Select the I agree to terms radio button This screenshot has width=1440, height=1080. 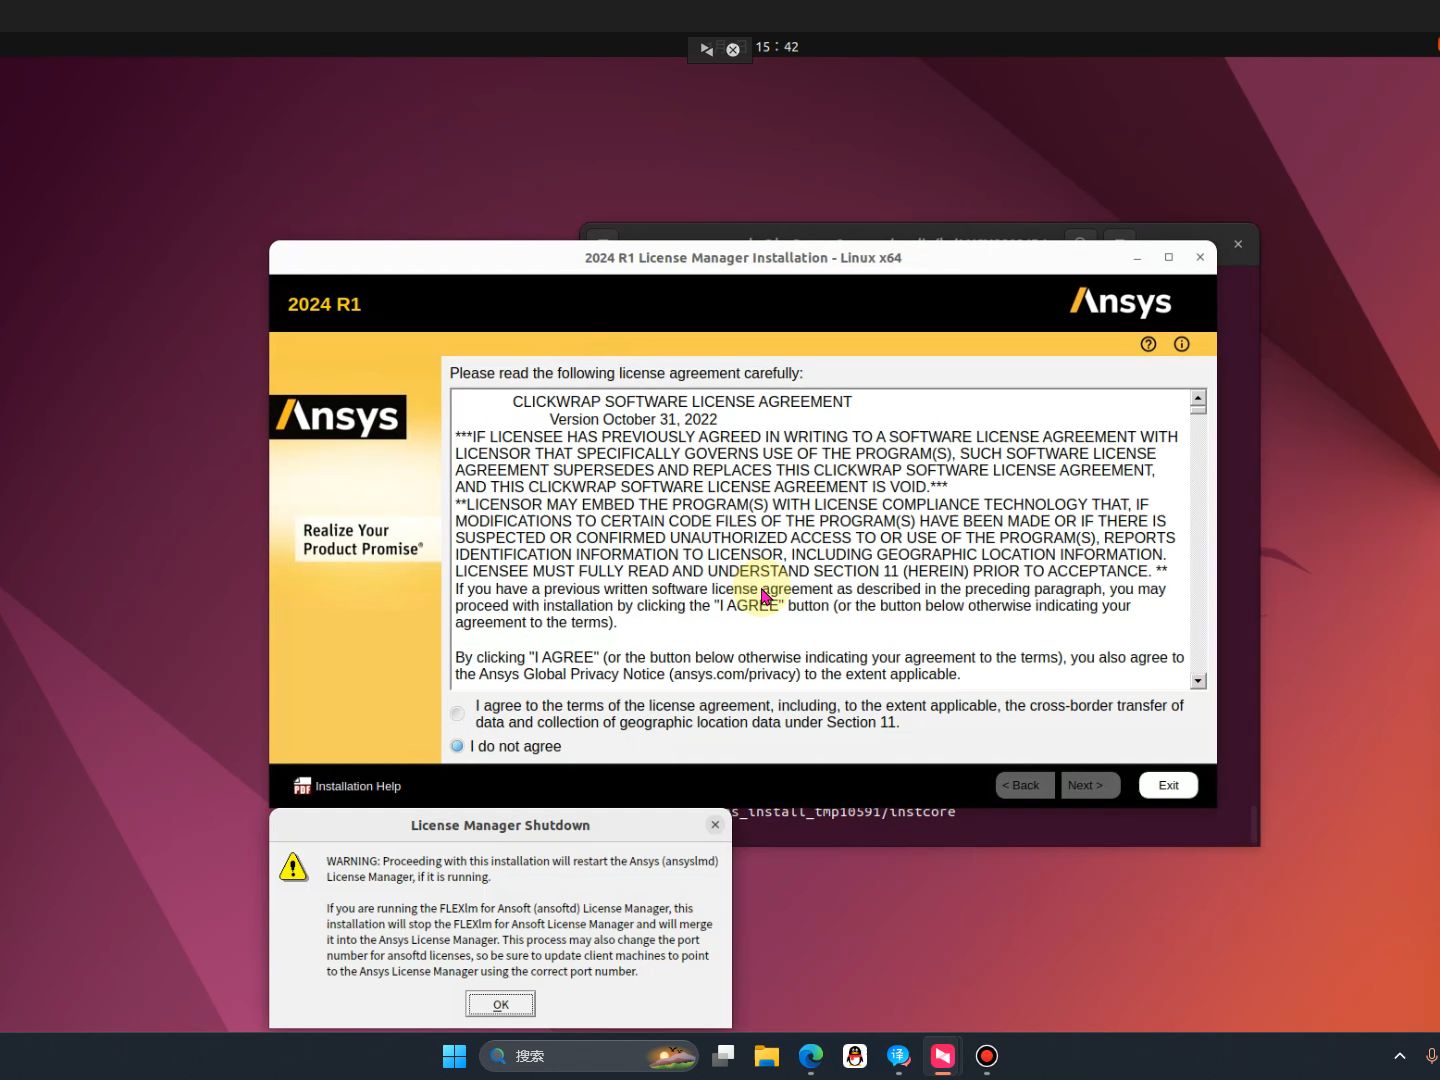[x=457, y=713]
